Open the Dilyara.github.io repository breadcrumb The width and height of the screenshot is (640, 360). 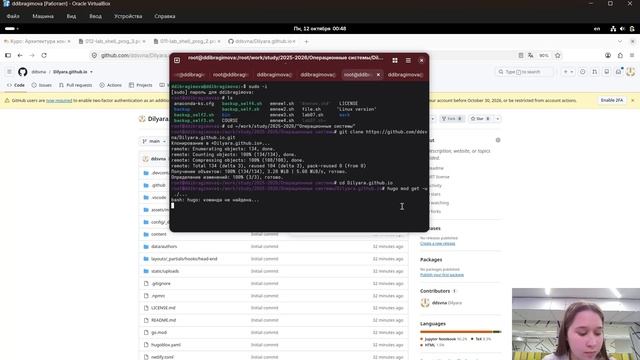(x=70, y=72)
